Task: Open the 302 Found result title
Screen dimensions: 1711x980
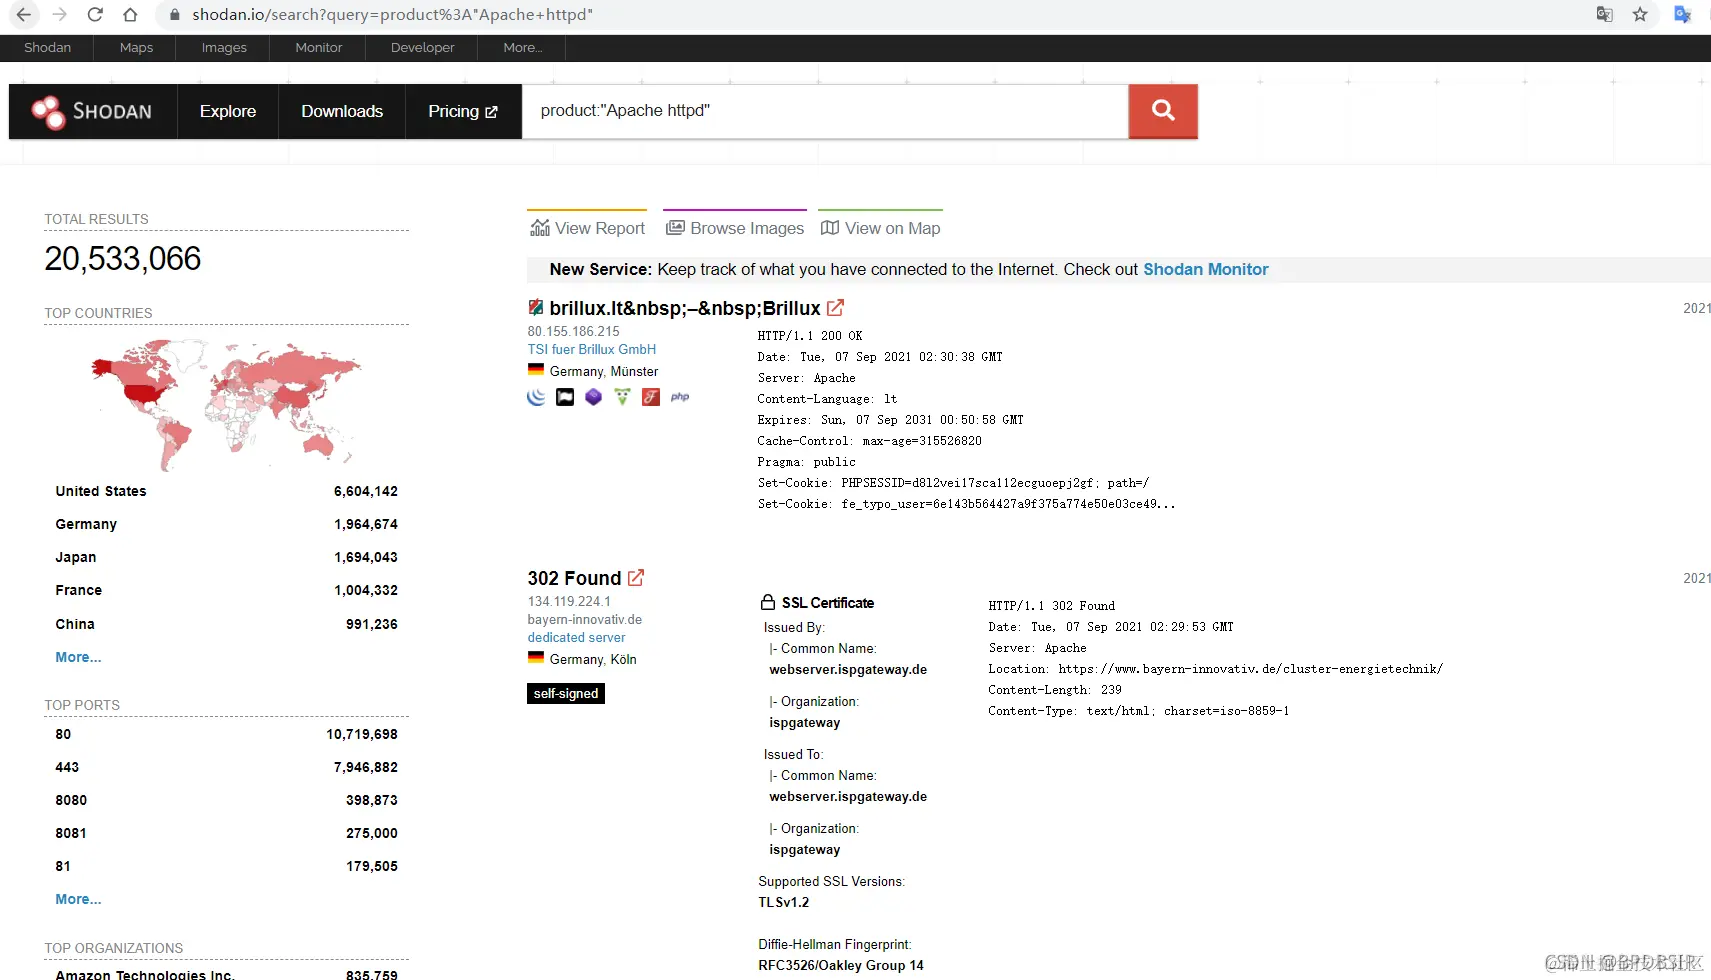Action: pos(574,578)
